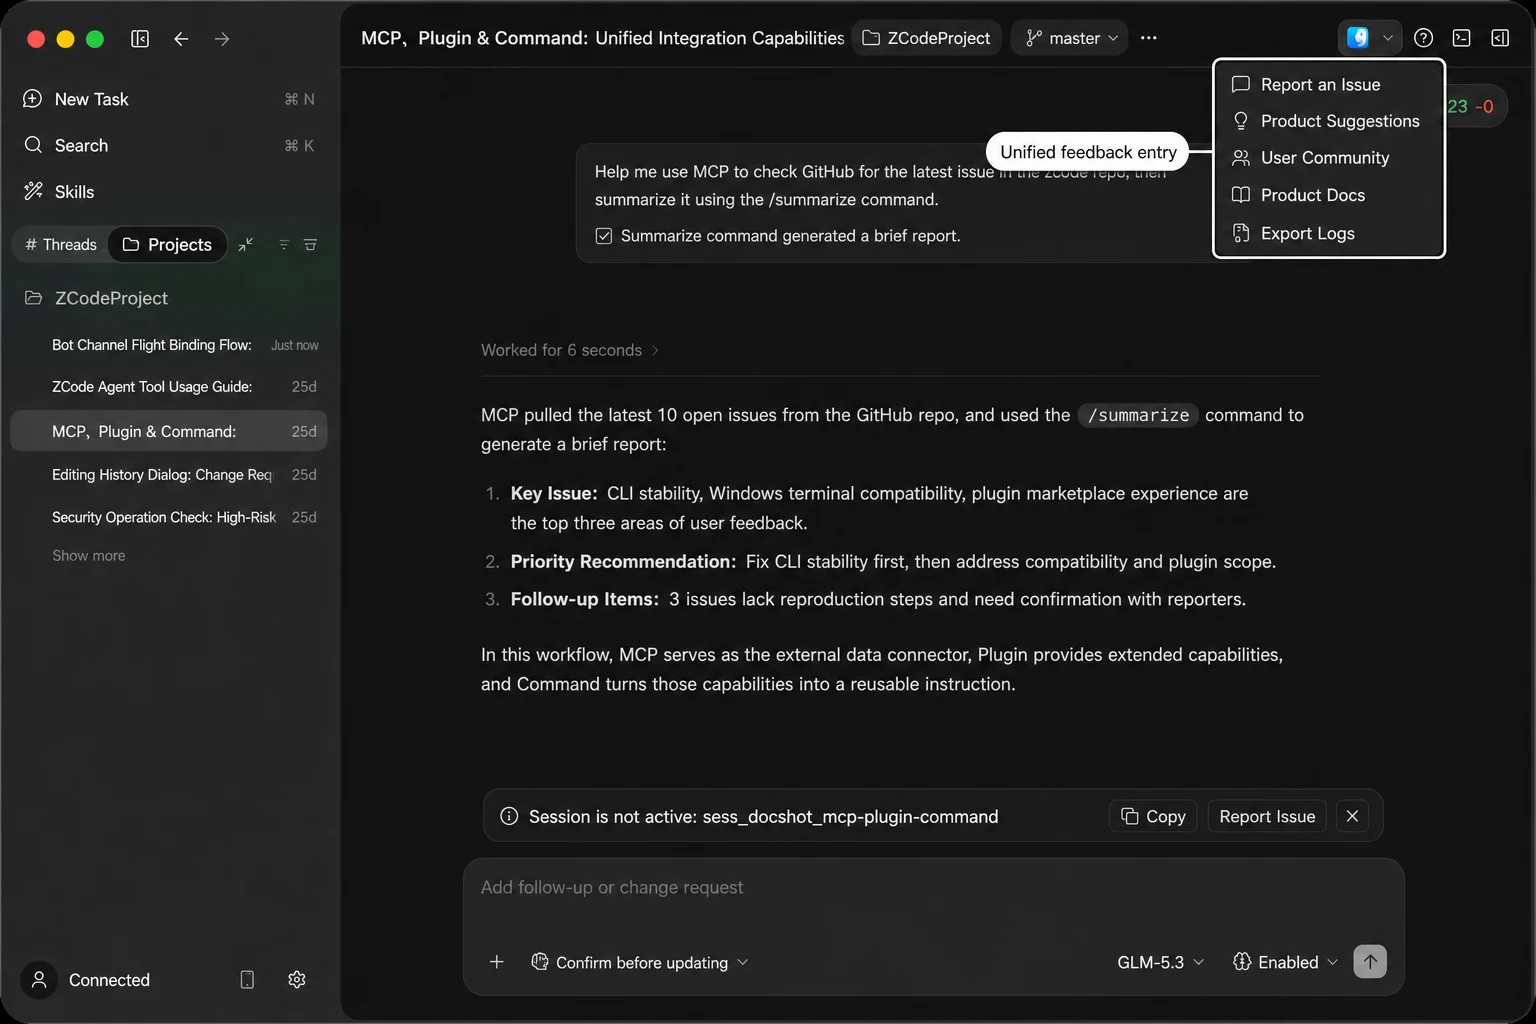
Task: Choose User Community menu item
Action: click(x=1328, y=158)
